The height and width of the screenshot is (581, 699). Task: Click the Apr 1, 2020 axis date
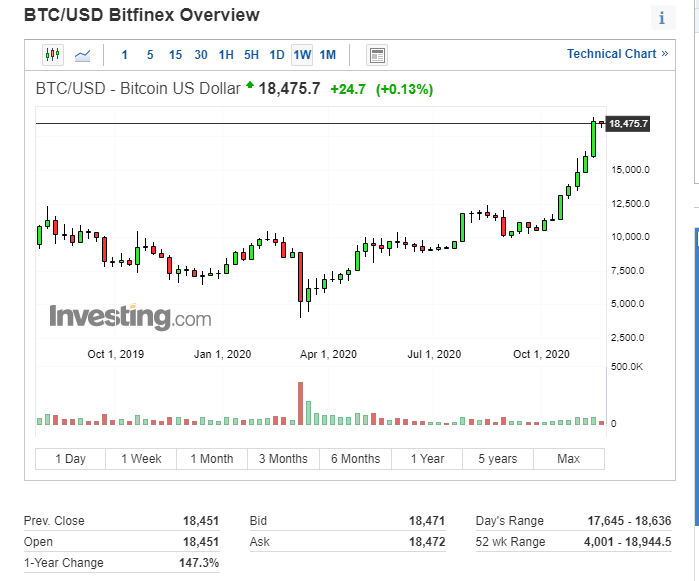pyautogui.click(x=328, y=354)
